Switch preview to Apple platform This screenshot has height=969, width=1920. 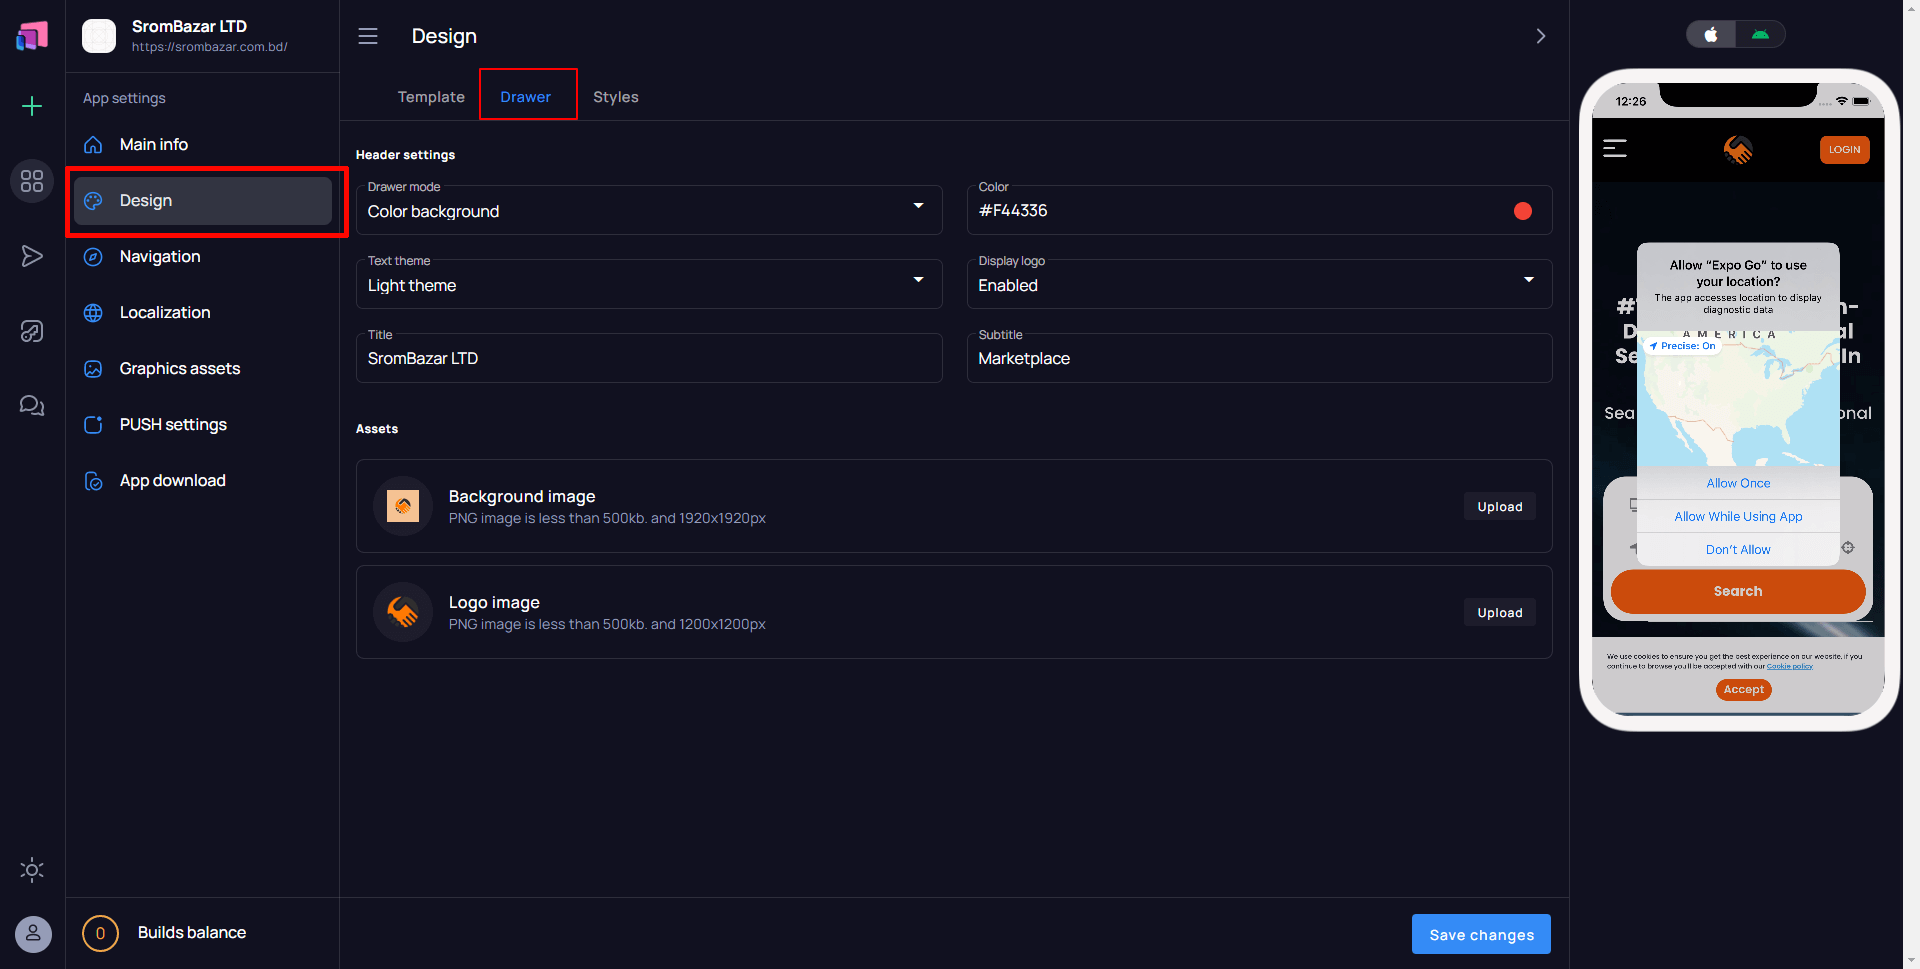point(1710,33)
